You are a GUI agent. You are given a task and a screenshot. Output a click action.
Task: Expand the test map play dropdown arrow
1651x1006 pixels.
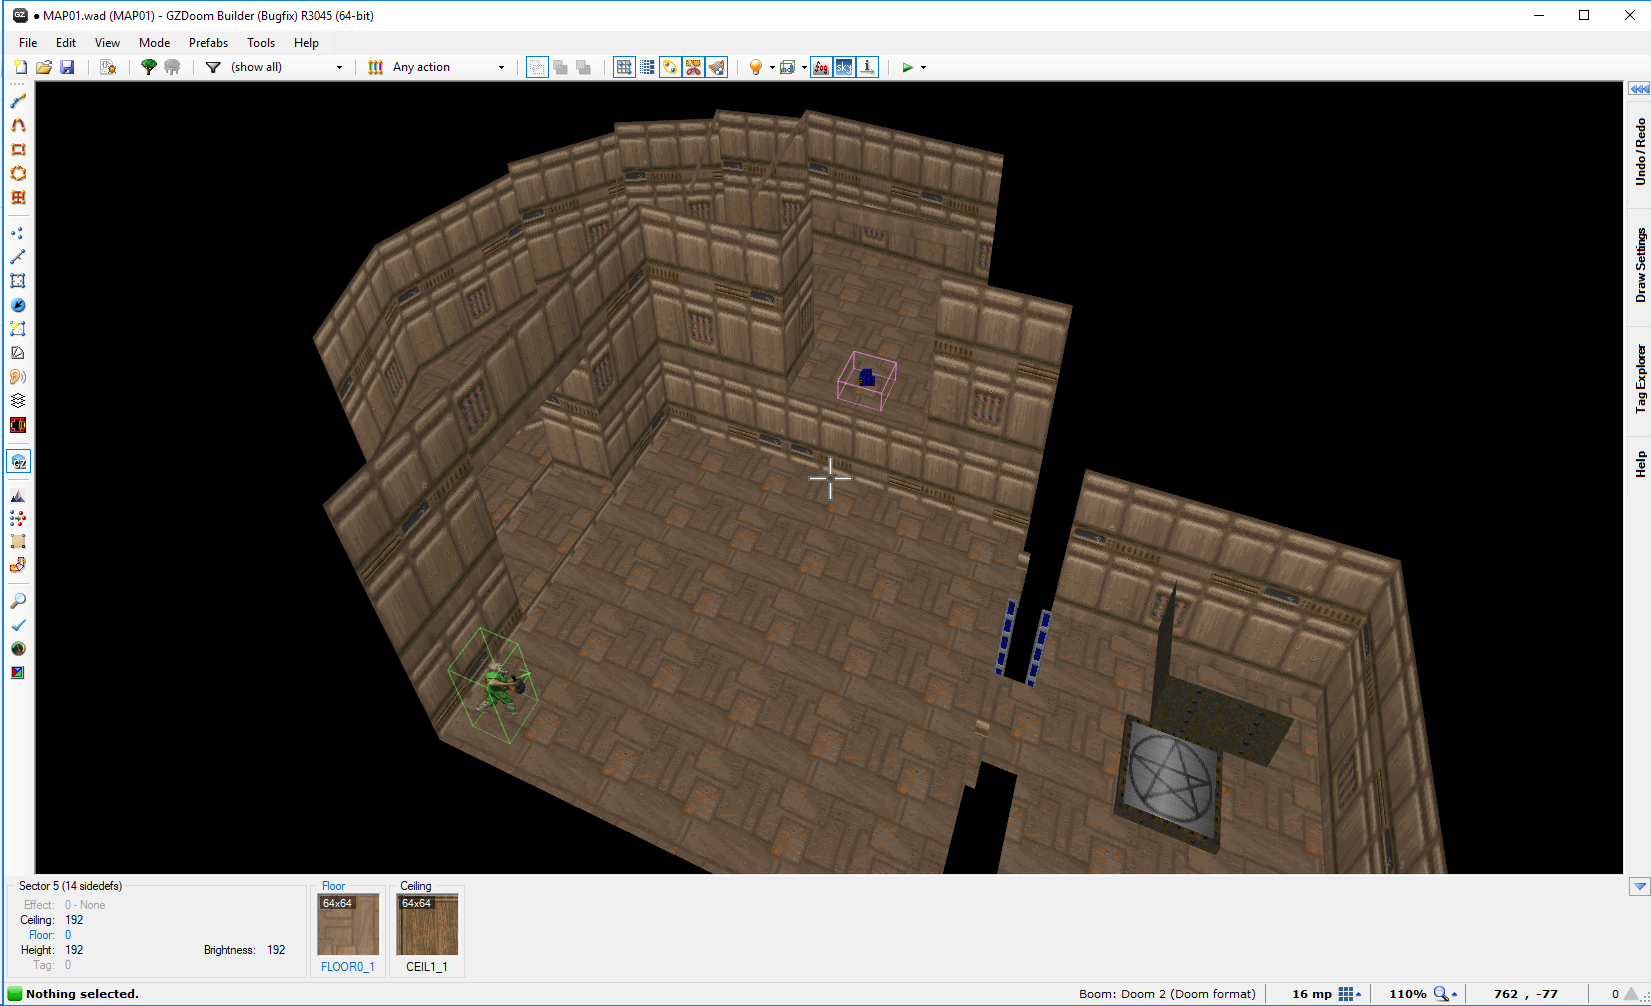coord(923,67)
